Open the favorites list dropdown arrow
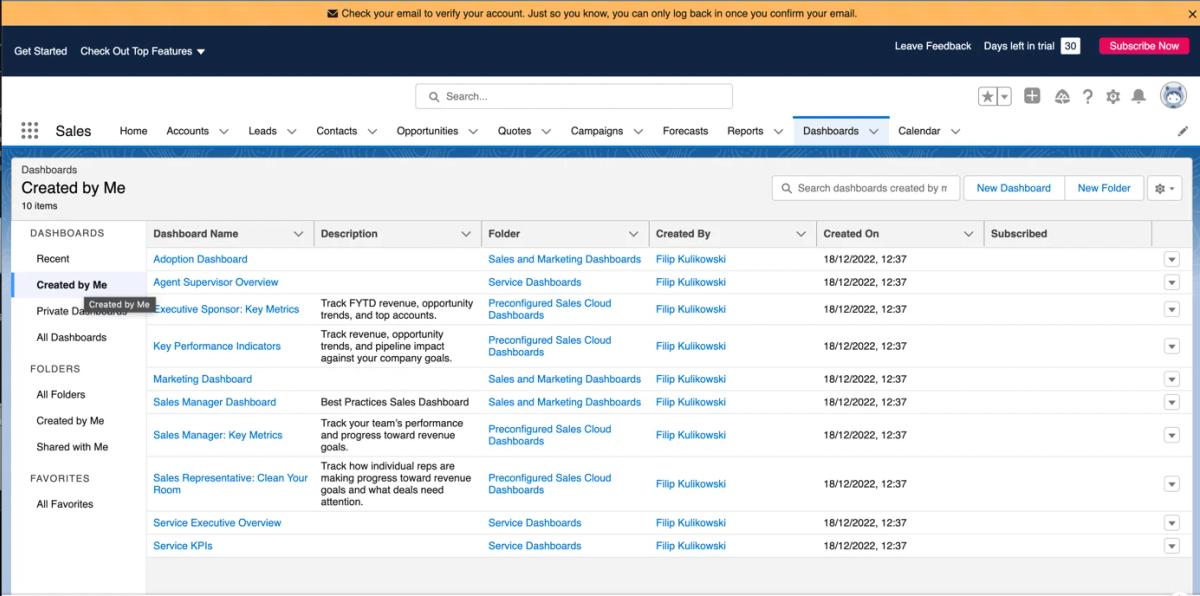The height and width of the screenshot is (596, 1200). [x=1004, y=97]
